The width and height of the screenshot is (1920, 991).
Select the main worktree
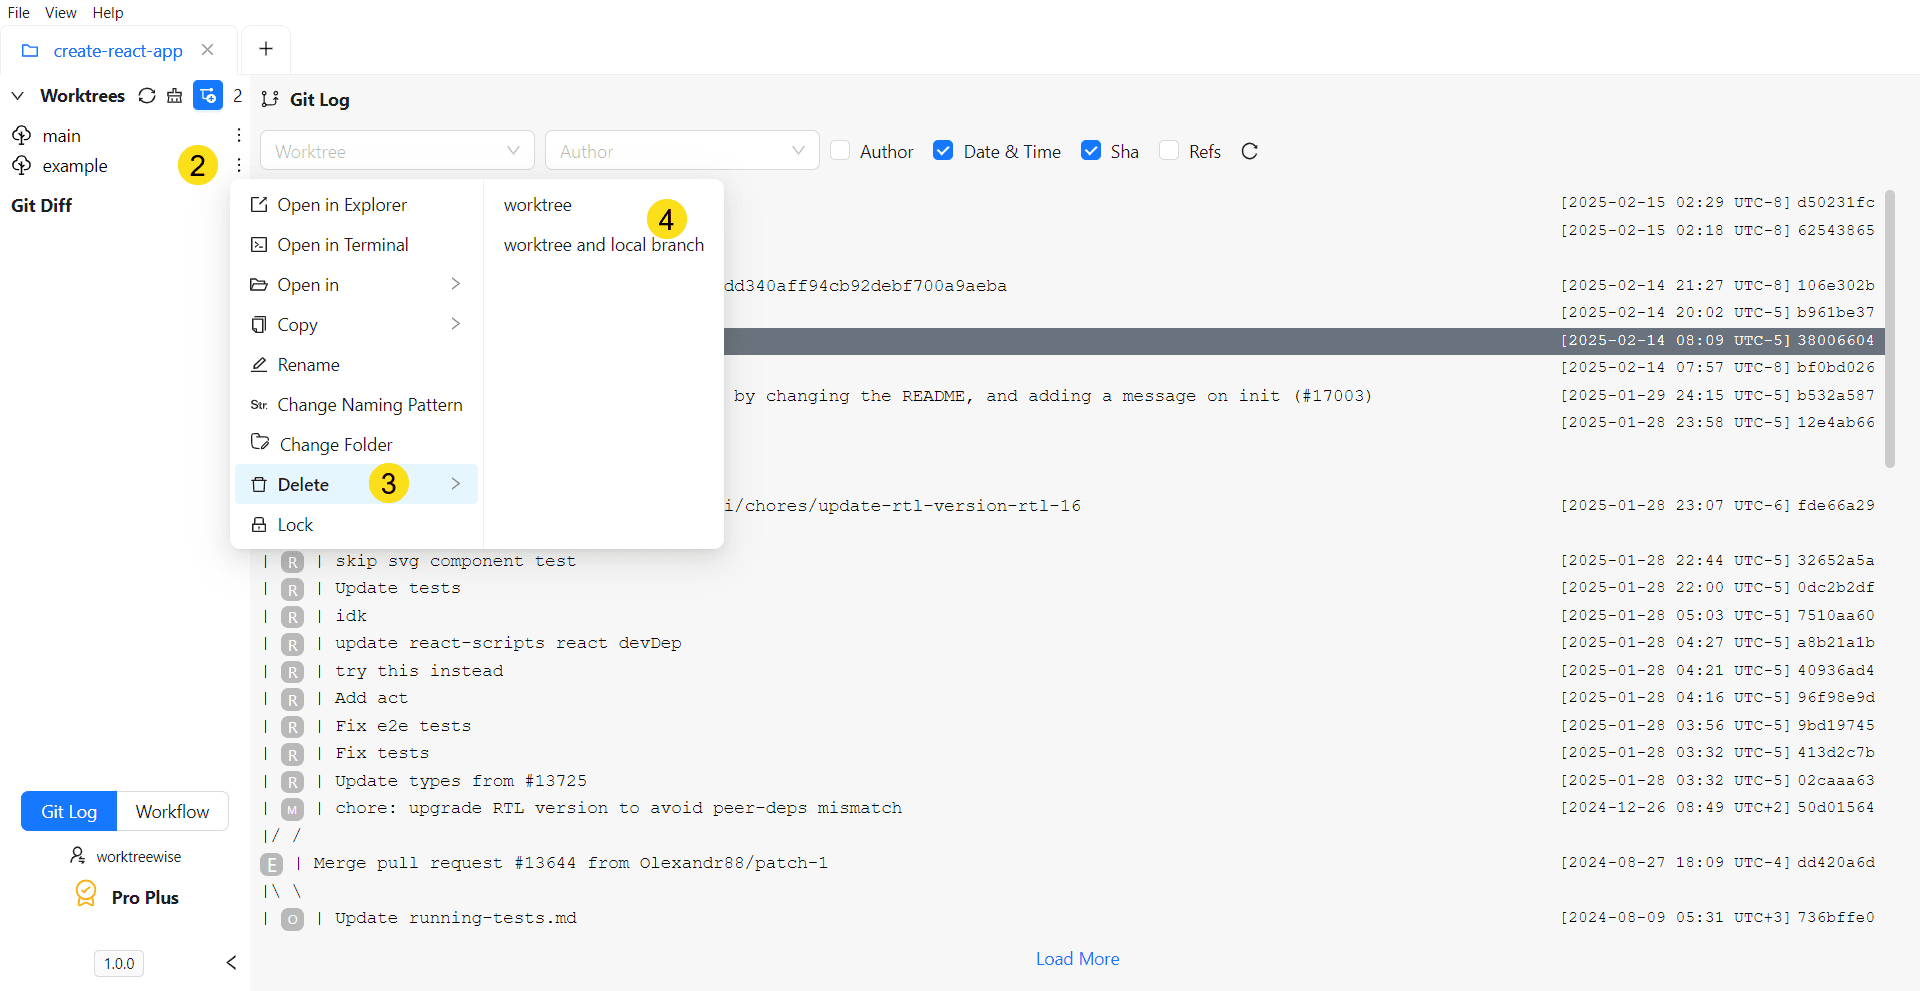[x=62, y=135]
